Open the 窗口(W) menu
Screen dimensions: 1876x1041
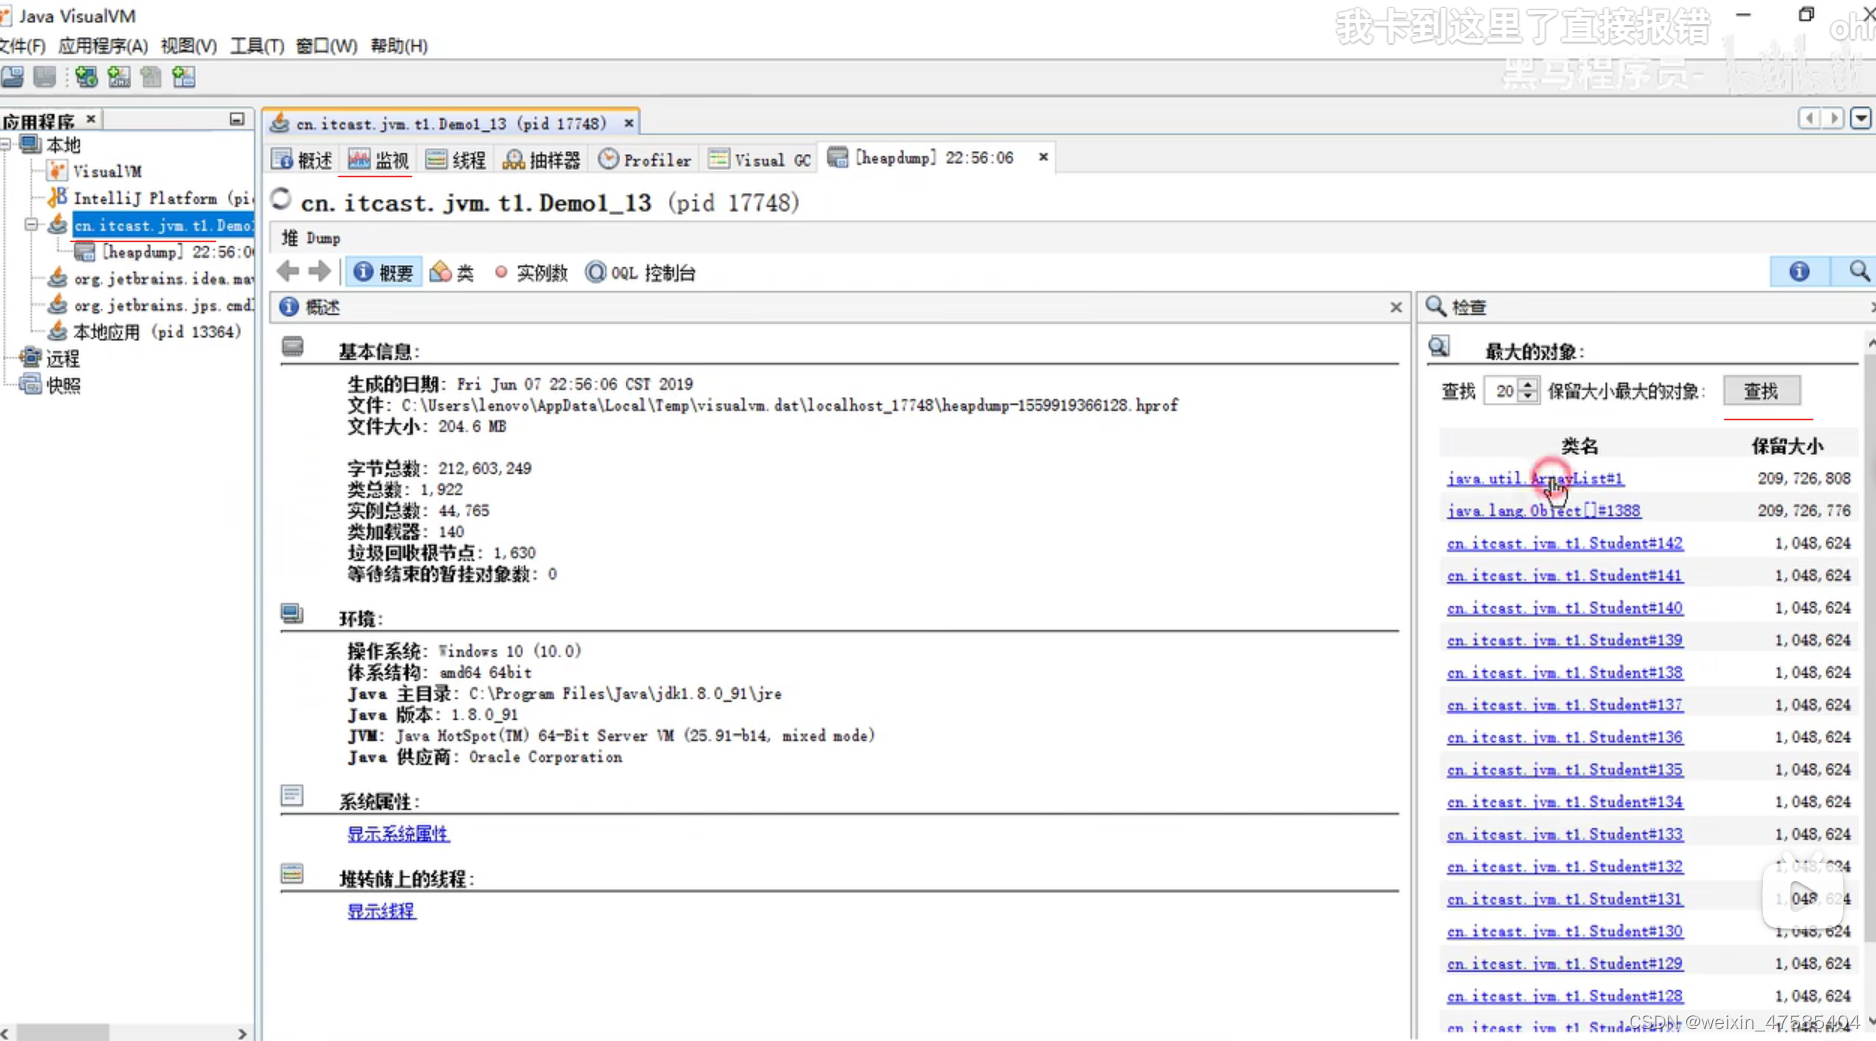coord(327,45)
